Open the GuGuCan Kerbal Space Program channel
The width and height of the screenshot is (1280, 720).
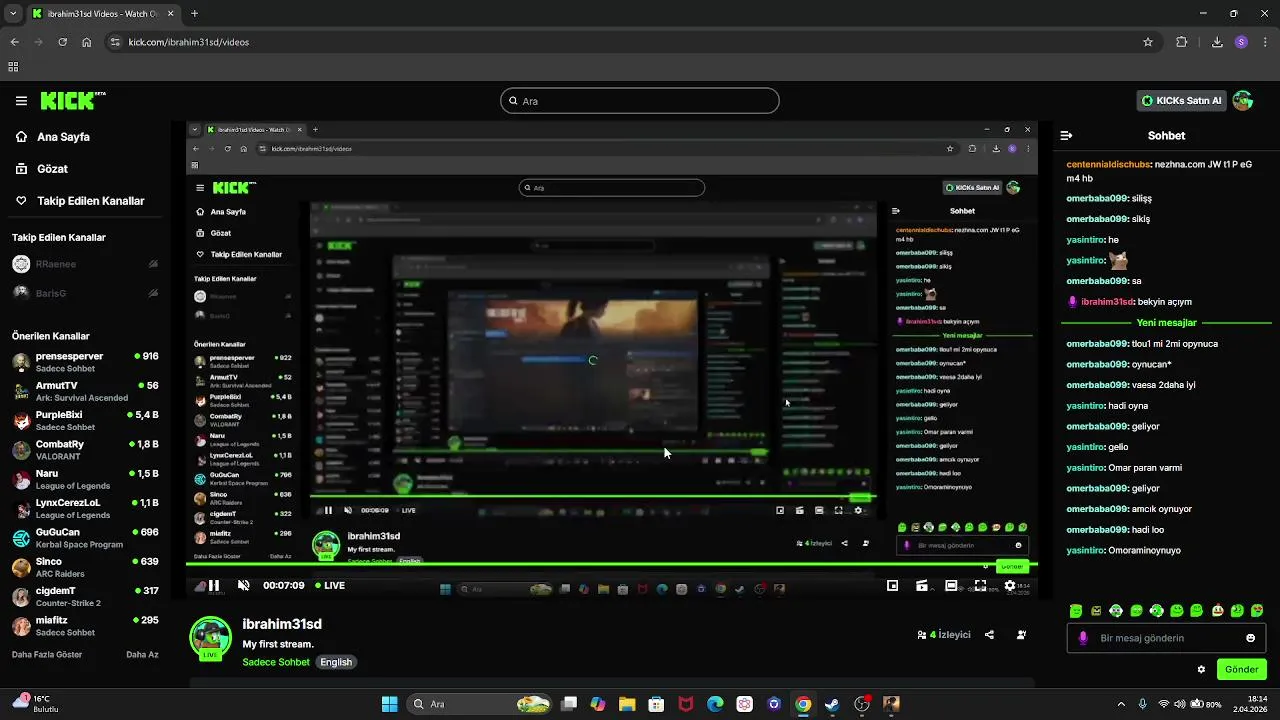tap(85, 538)
